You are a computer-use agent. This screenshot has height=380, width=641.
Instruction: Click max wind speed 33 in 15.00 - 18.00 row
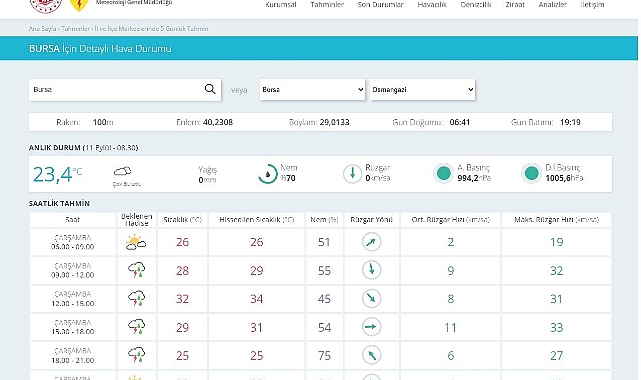(x=556, y=327)
